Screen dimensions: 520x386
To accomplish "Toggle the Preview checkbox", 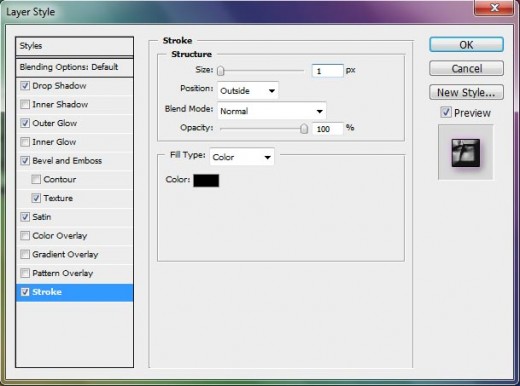I will [446, 112].
